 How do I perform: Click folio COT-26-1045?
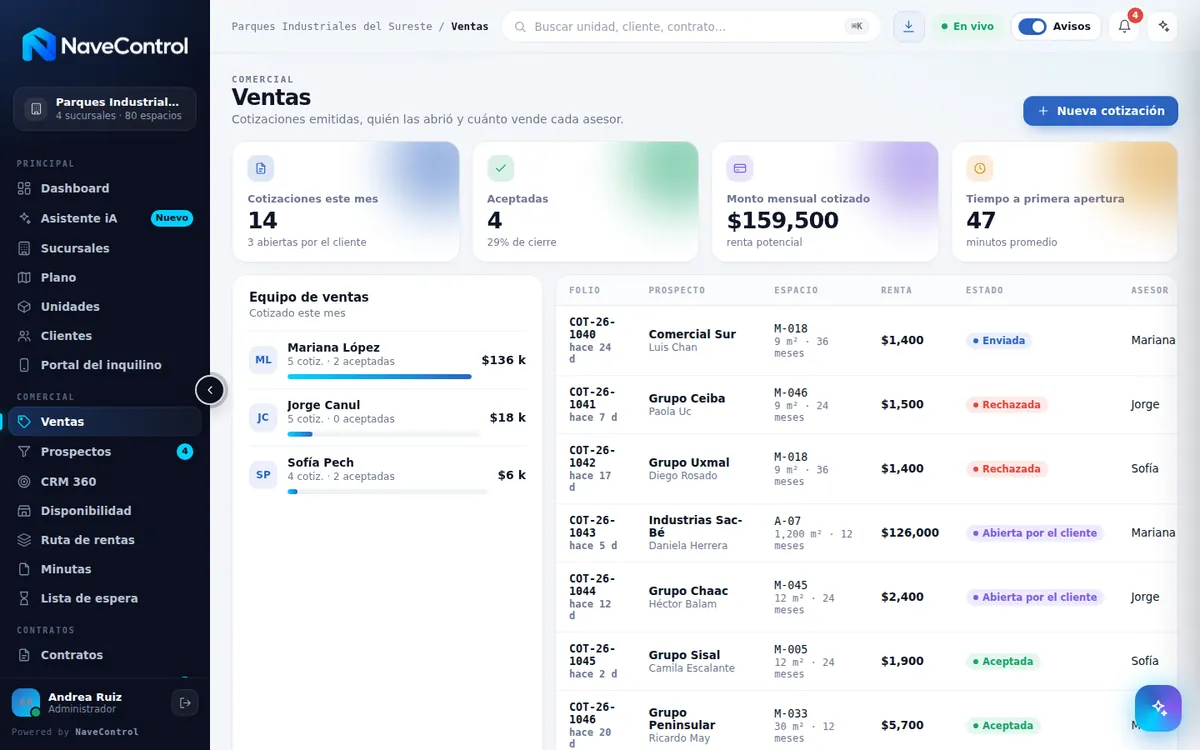tap(593, 655)
